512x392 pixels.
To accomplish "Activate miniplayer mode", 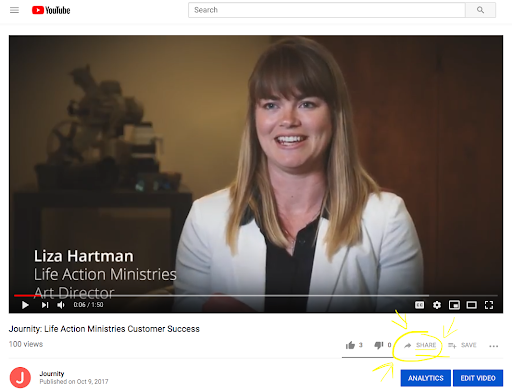I will click(x=454, y=305).
